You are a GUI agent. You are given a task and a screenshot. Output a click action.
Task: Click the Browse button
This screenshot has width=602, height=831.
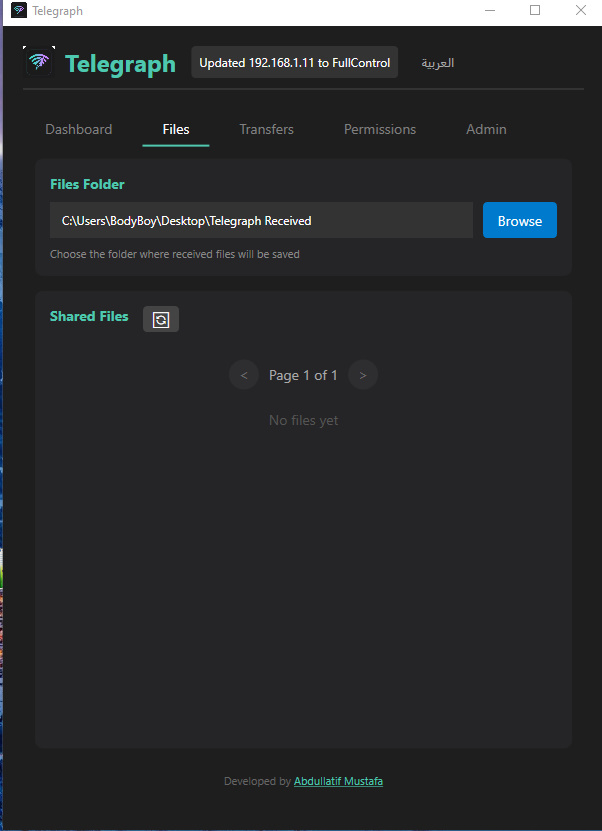click(520, 220)
